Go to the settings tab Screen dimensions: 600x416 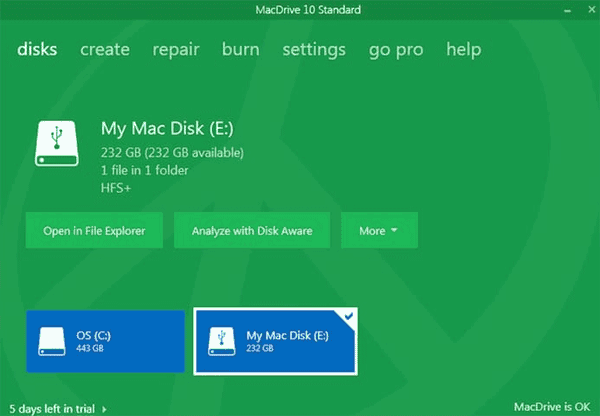[x=314, y=50]
